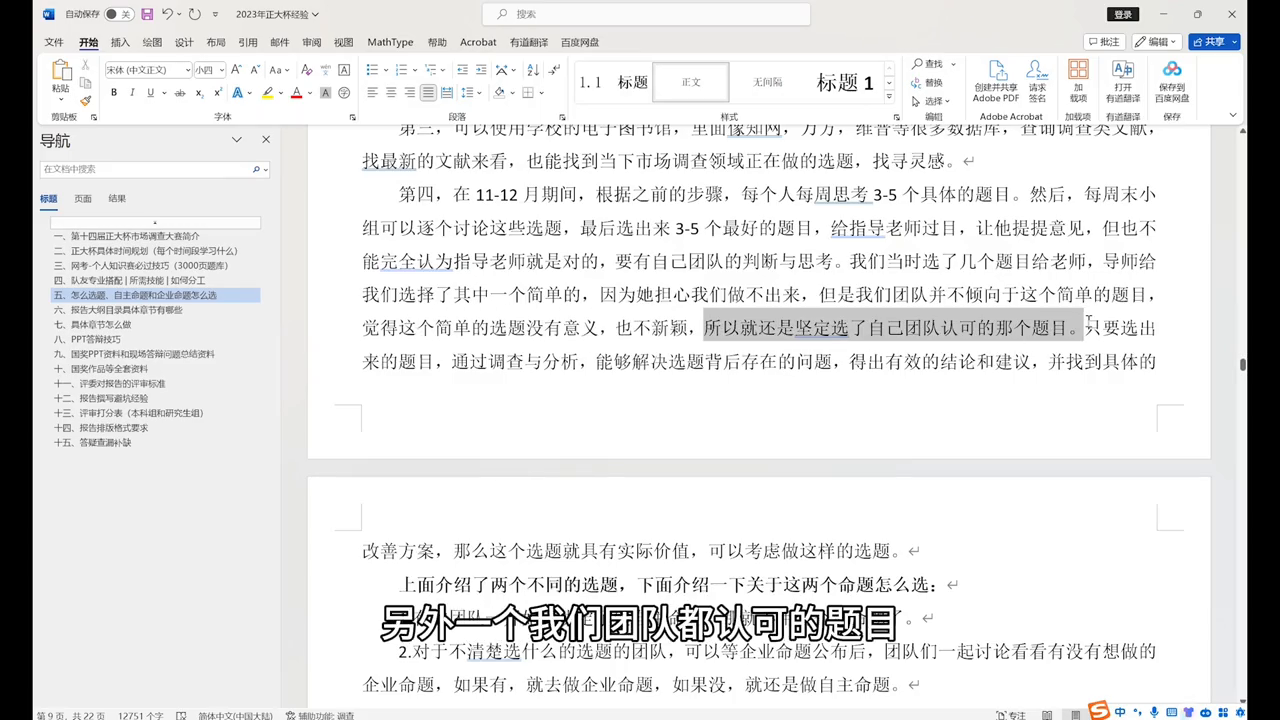Save to Baidu Netdisk
This screenshot has height=720, width=1280.
pyautogui.click(x=1172, y=81)
